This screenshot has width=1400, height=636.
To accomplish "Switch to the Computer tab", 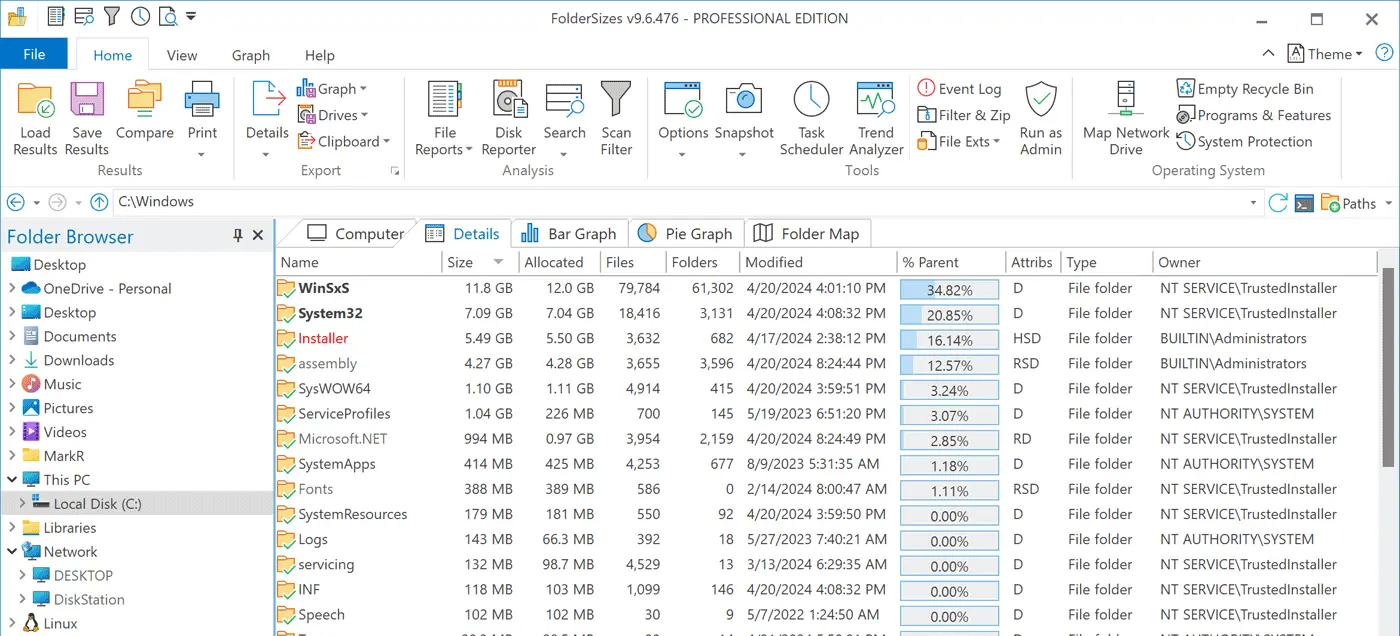I will pyautogui.click(x=355, y=233).
